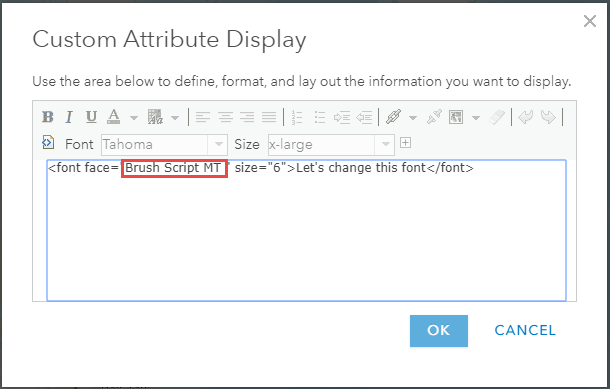The height and width of the screenshot is (389, 610).
Task: Decrease text indent
Action: click(365, 117)
